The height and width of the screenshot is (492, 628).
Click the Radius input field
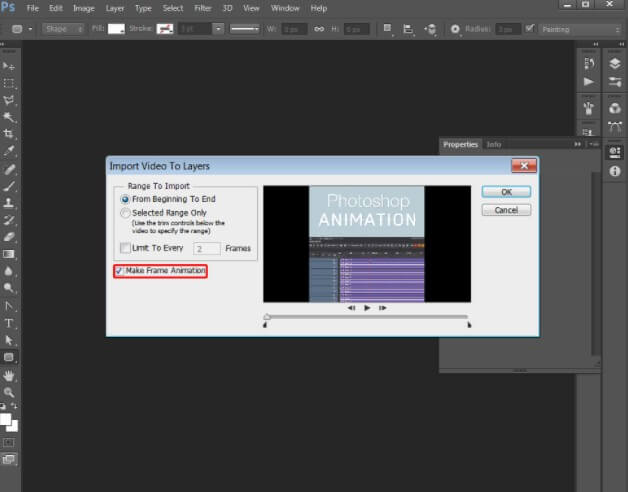(x=508, y=29)
